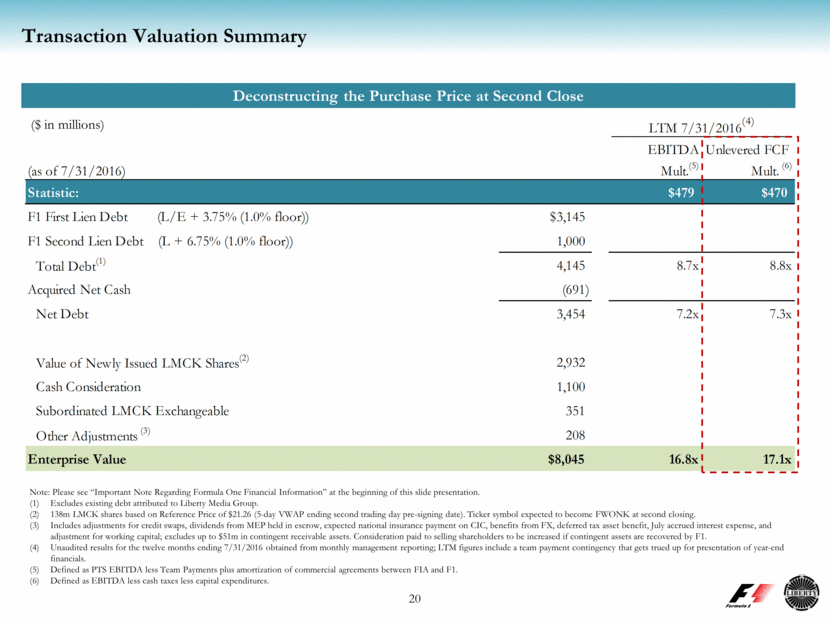Select the $470 Unlevered FCF statistic
Image resolution: width=830 pixels, height=623 pixels.
(x=775, y=192)
